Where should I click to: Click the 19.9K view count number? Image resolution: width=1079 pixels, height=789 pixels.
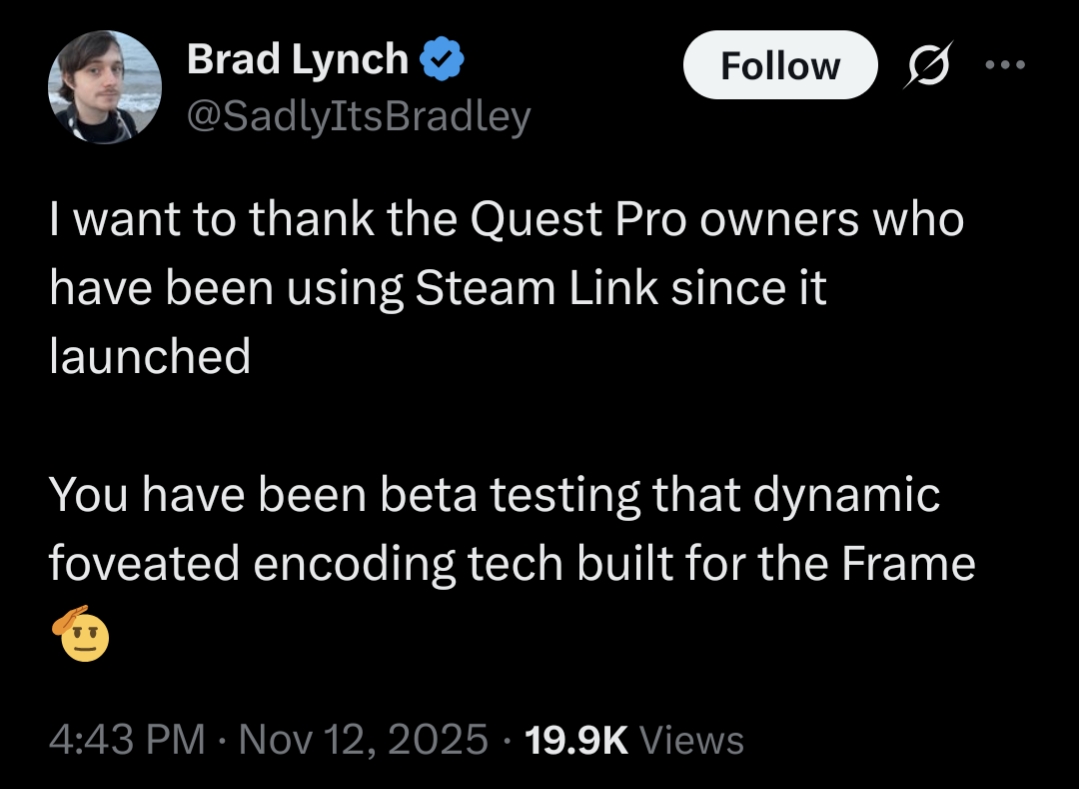(x=575, y=741)
